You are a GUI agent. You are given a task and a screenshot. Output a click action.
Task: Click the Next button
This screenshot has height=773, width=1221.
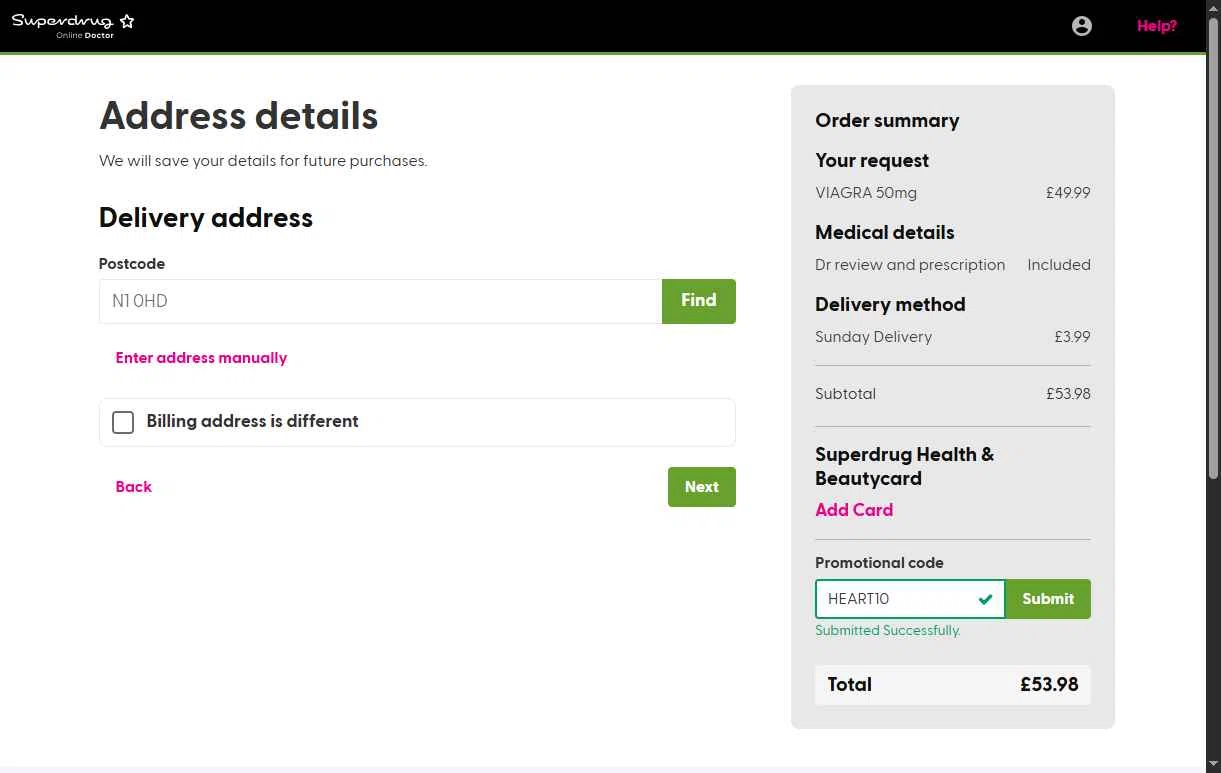coord(702,487)
